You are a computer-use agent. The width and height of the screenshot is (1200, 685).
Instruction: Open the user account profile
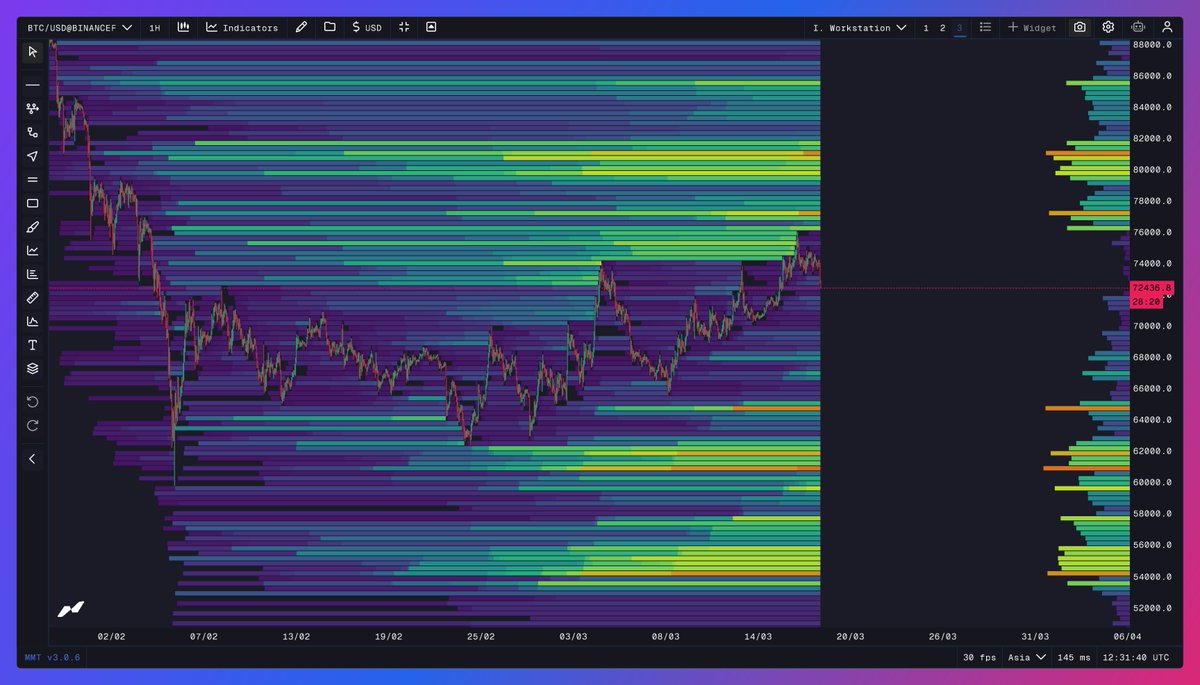point(1167,28)
